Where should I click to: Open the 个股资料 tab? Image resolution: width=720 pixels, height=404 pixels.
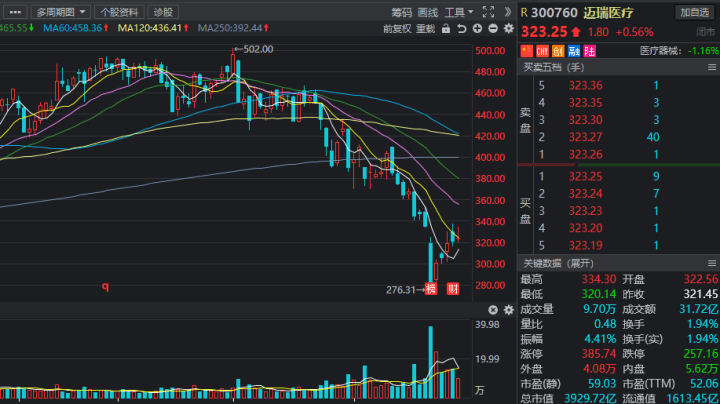tap(120, 12)
